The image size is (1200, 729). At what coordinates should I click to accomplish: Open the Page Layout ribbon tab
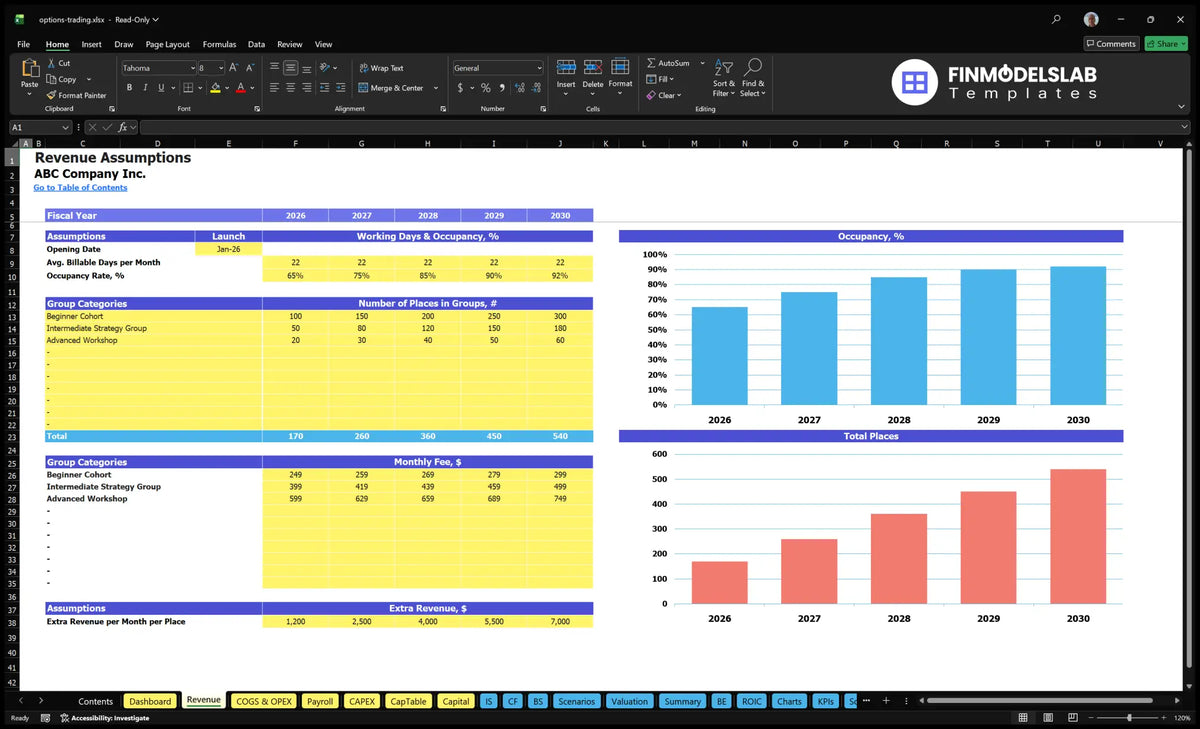[x=167, y=44]
